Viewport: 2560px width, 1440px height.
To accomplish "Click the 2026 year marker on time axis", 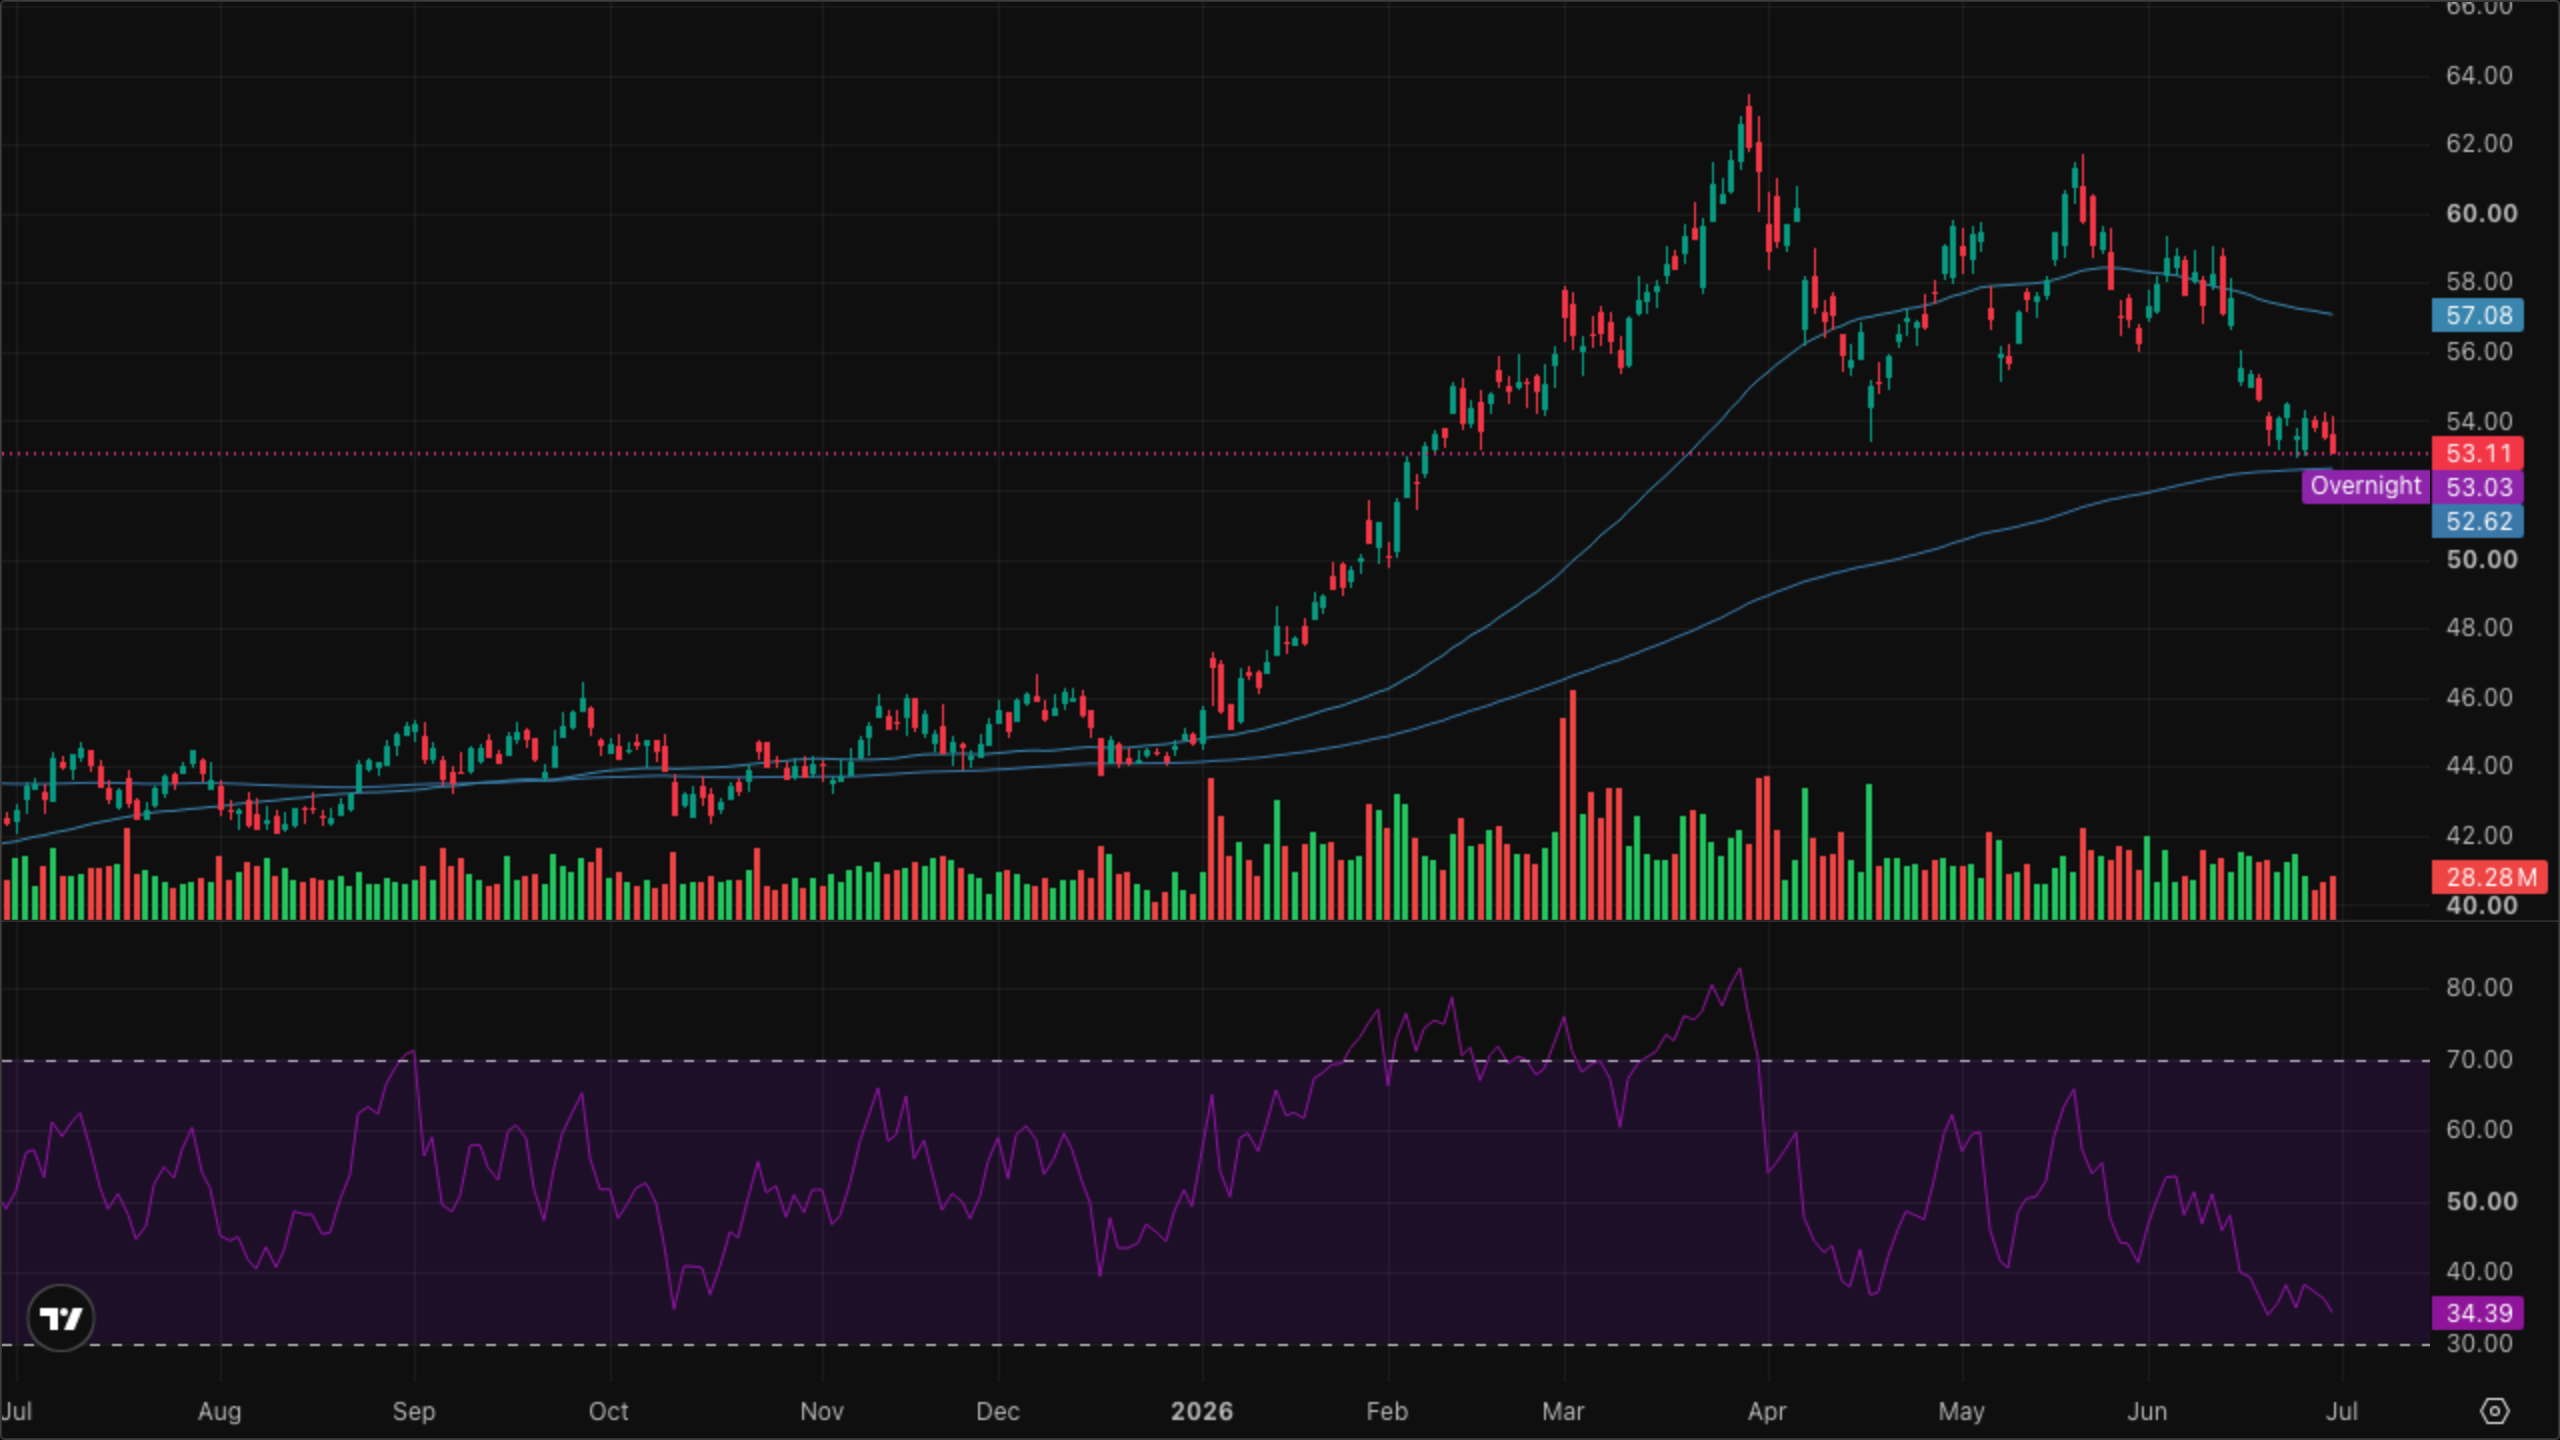I will (1202, 1411).
